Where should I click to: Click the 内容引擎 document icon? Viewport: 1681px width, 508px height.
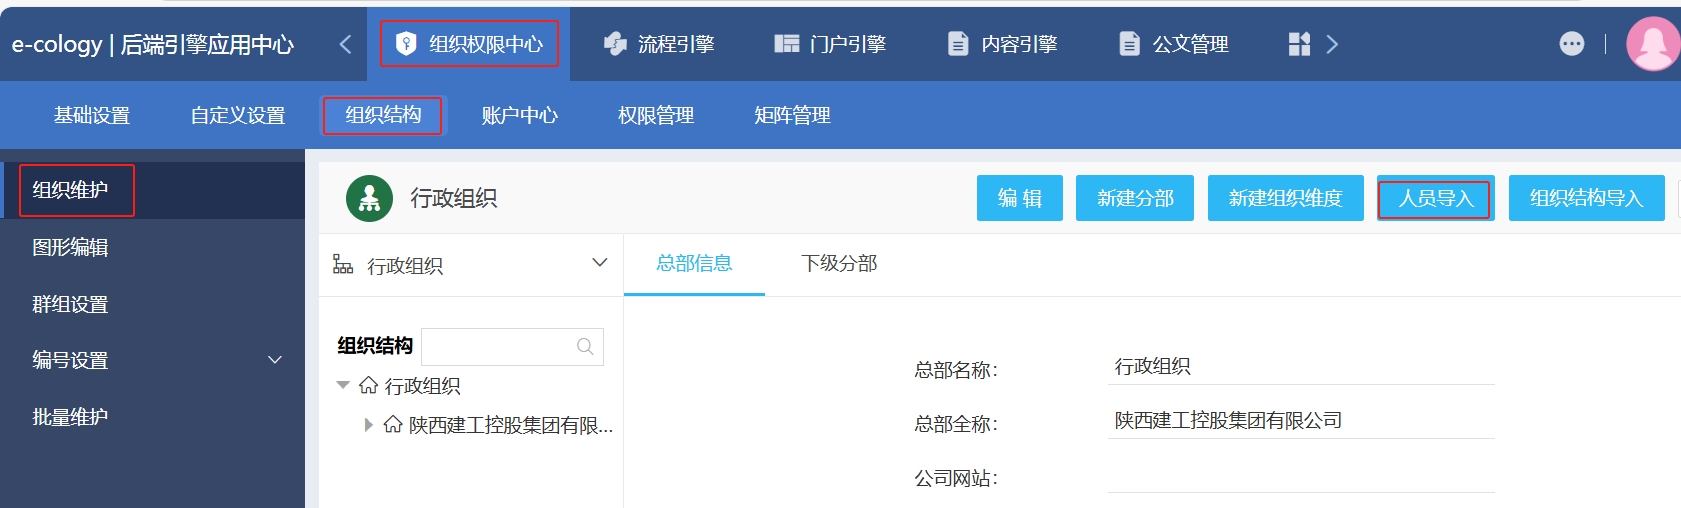point(957,44)
